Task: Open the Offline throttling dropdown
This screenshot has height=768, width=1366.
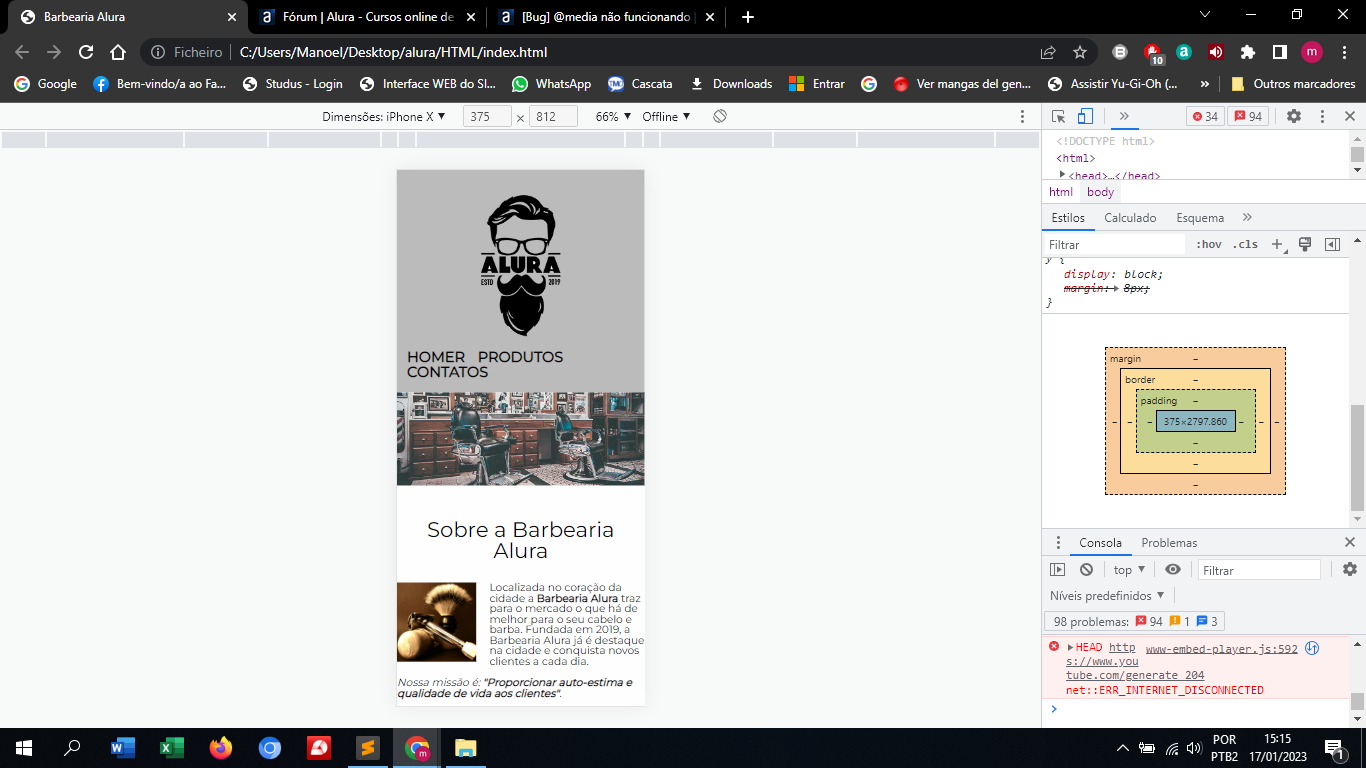Action: click(x=667, y=117)
